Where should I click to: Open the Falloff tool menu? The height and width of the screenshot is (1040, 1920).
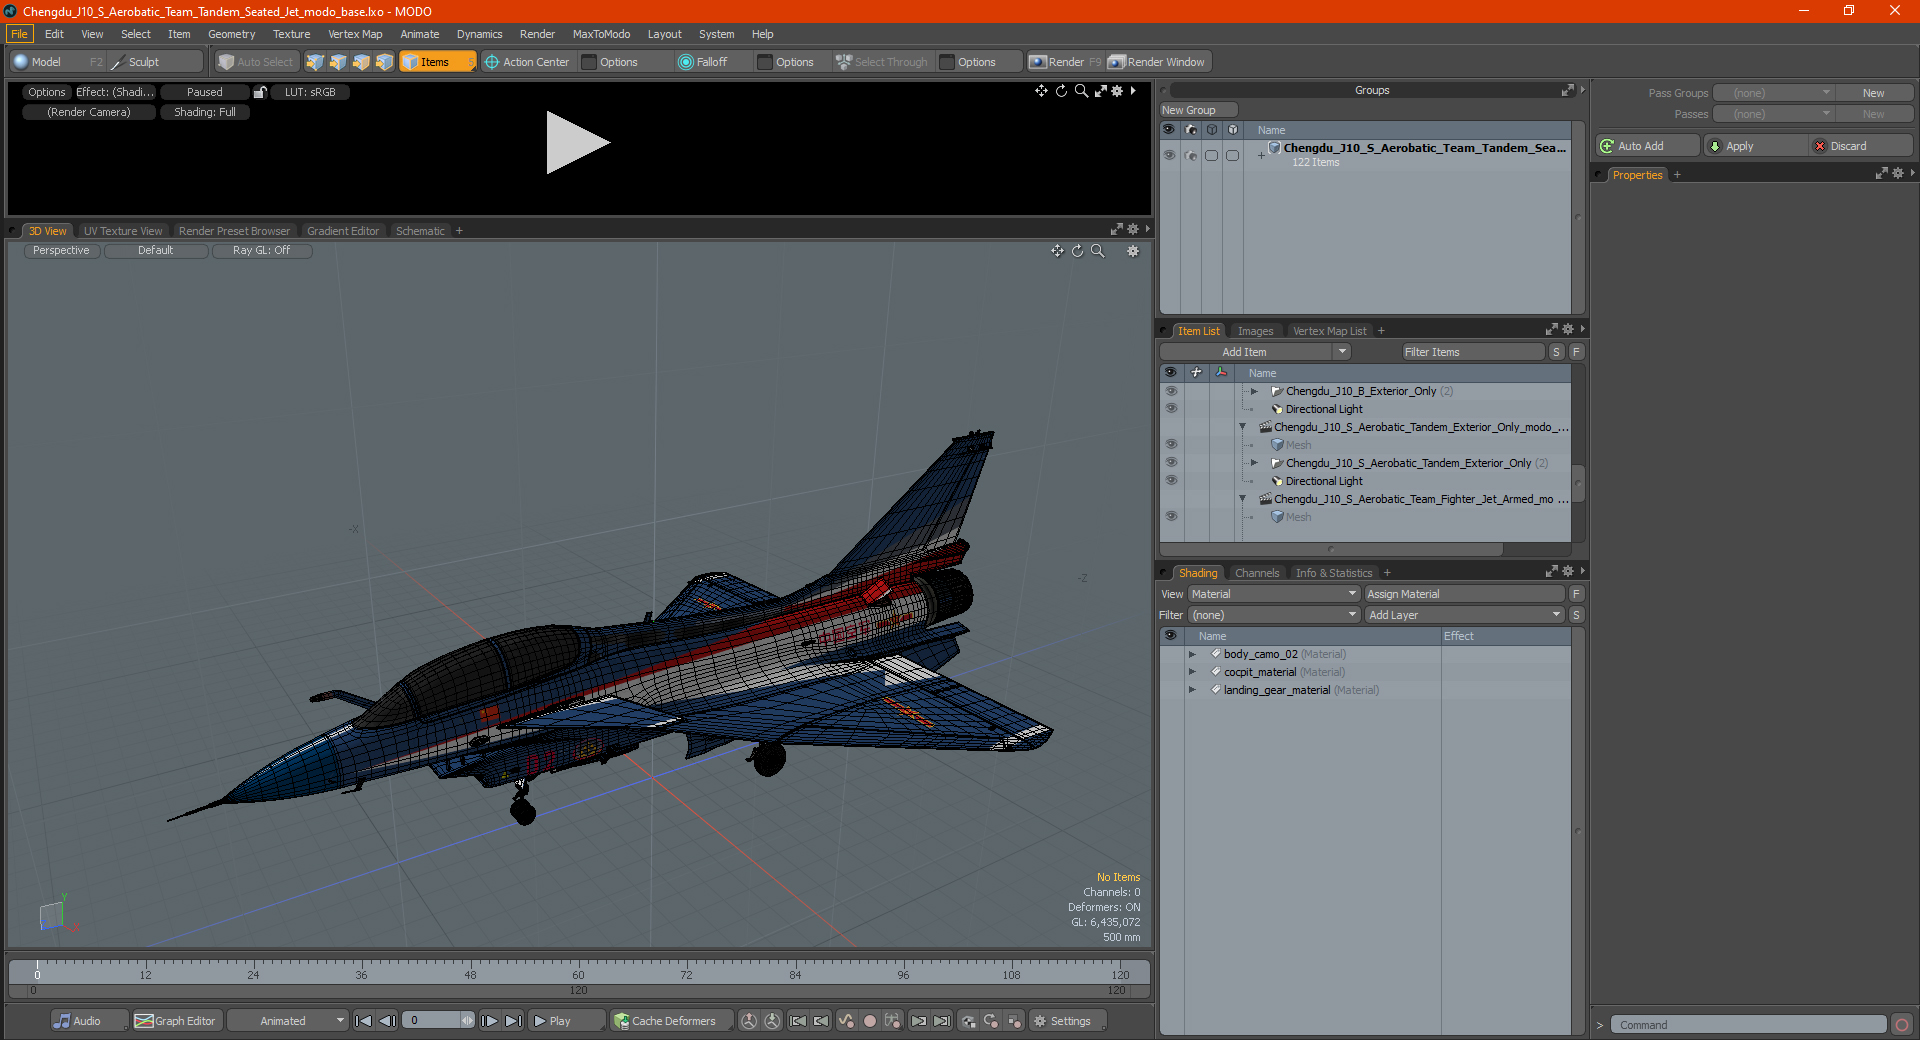[x=704, y=62]
